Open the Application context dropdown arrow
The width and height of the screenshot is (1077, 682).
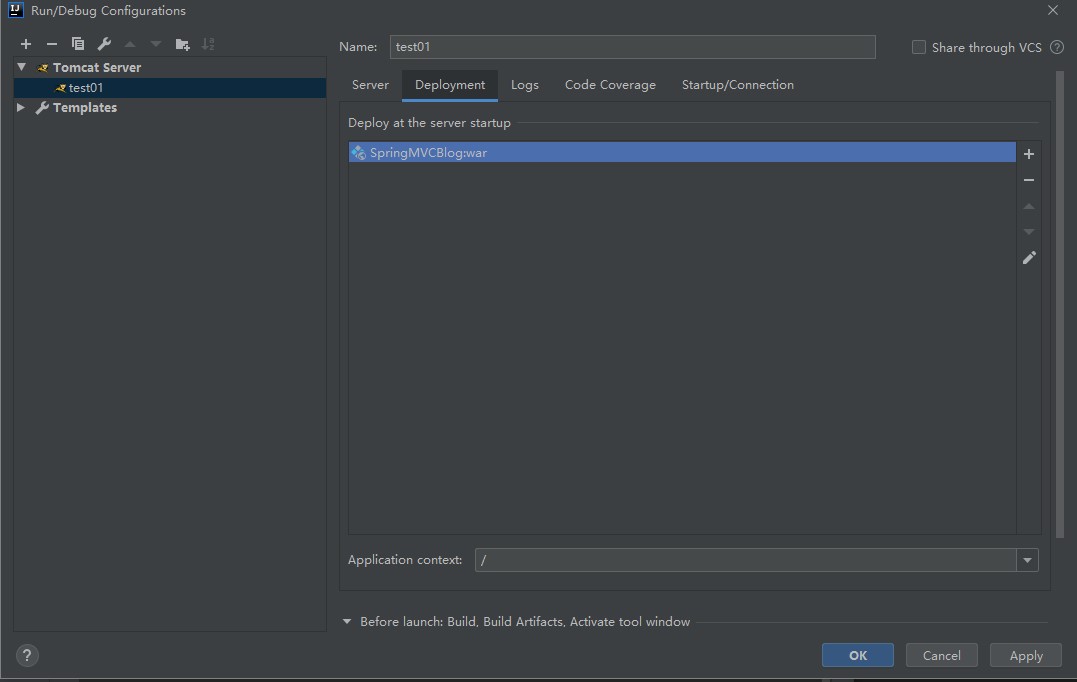click(1027, 560)
